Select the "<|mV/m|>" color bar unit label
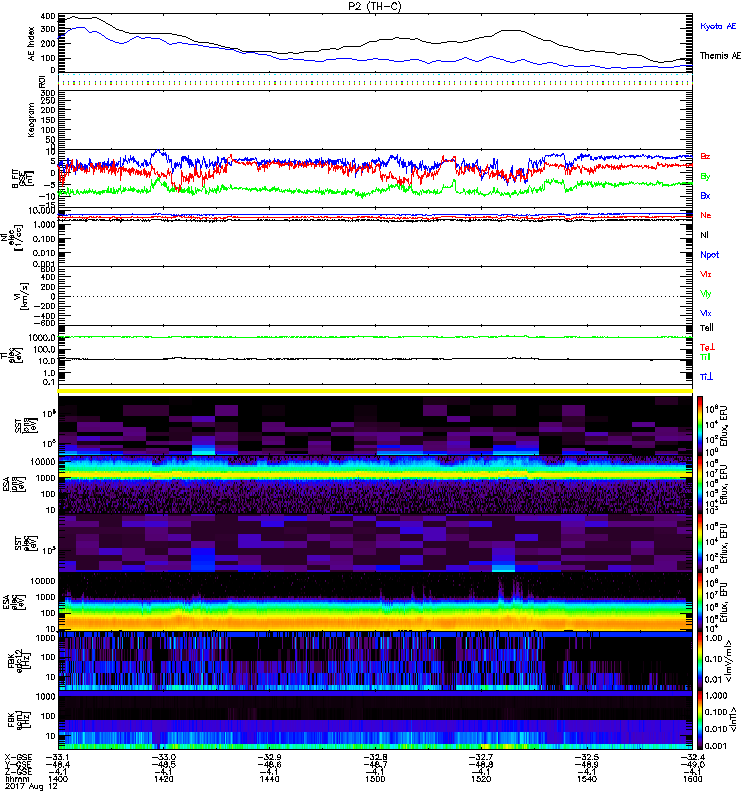Viewport: 750px width, 800px height. pos(729,661)
